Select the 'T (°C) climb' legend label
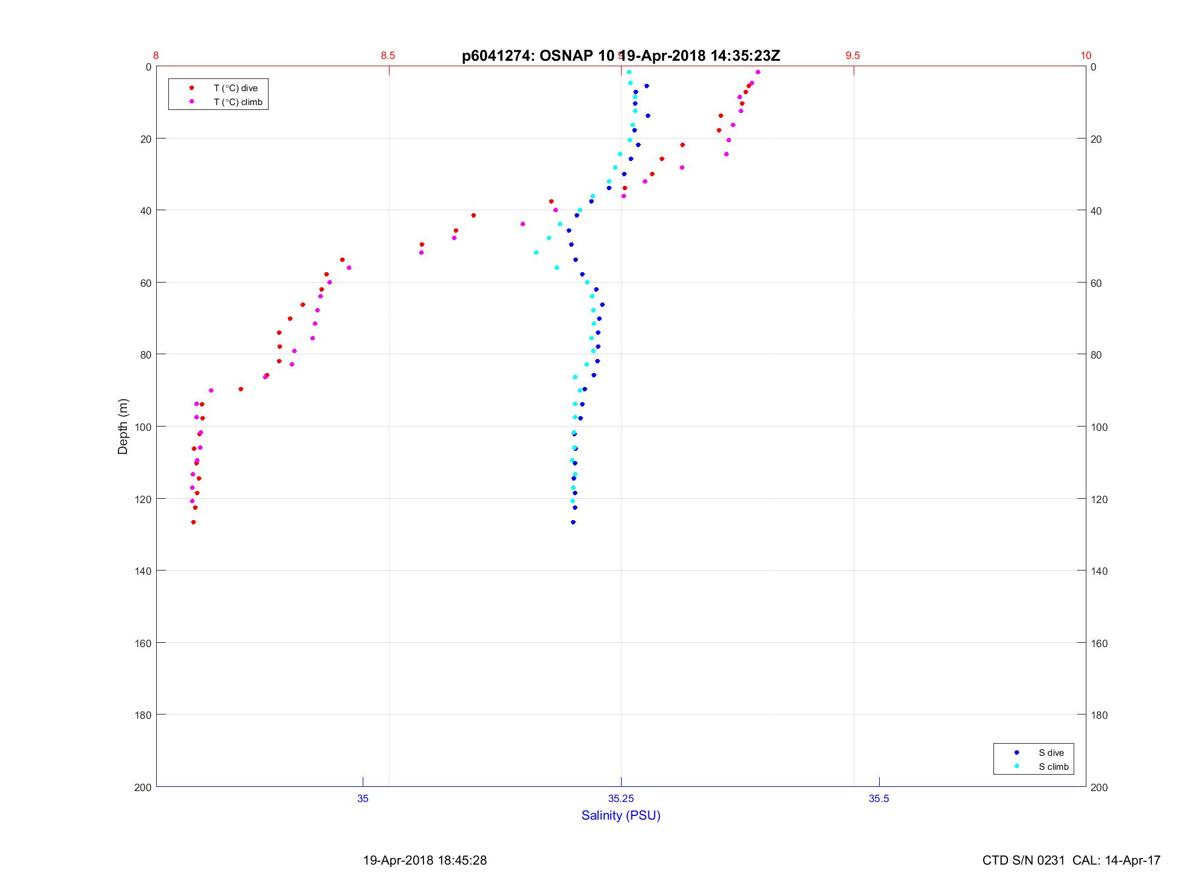1200x885 pixels. (x=237, y=102)
